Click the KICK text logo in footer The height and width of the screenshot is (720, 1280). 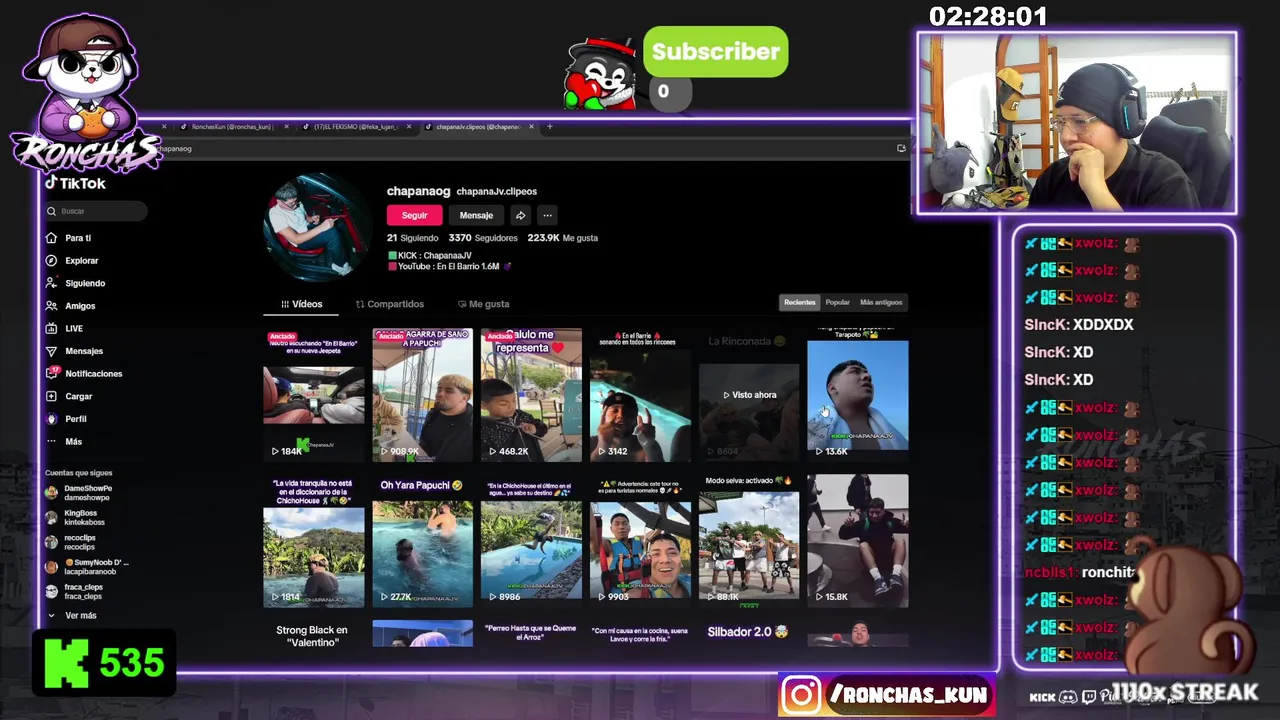pyautogui.click(x=1042, y=697)
